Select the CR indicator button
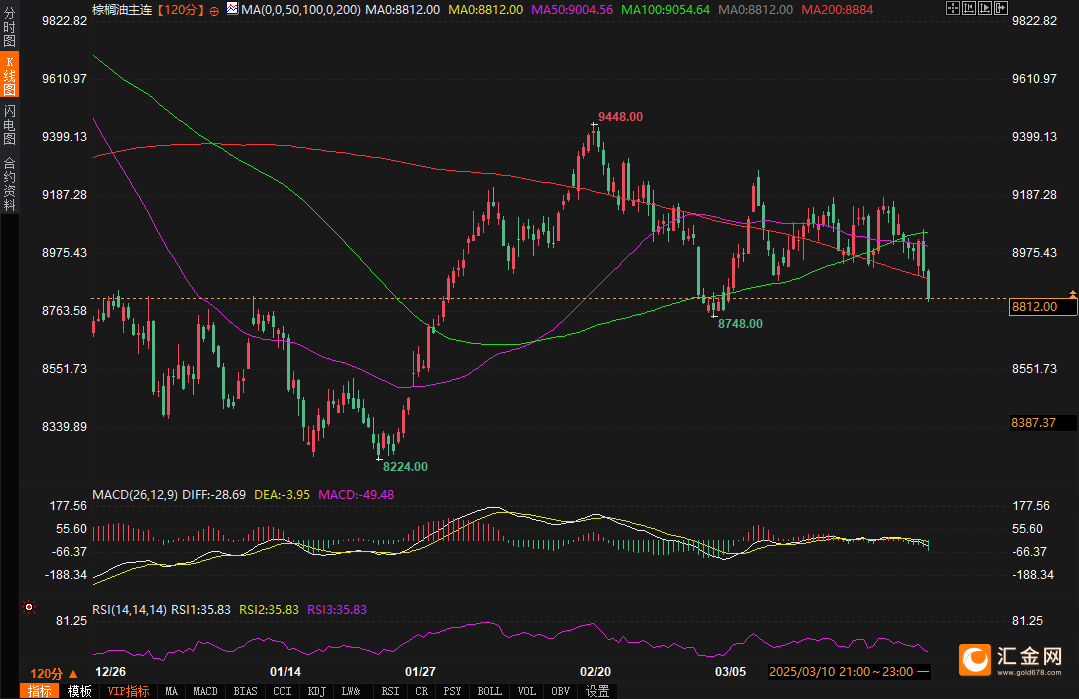This screenshot has width=1079, height=699. 421,691
